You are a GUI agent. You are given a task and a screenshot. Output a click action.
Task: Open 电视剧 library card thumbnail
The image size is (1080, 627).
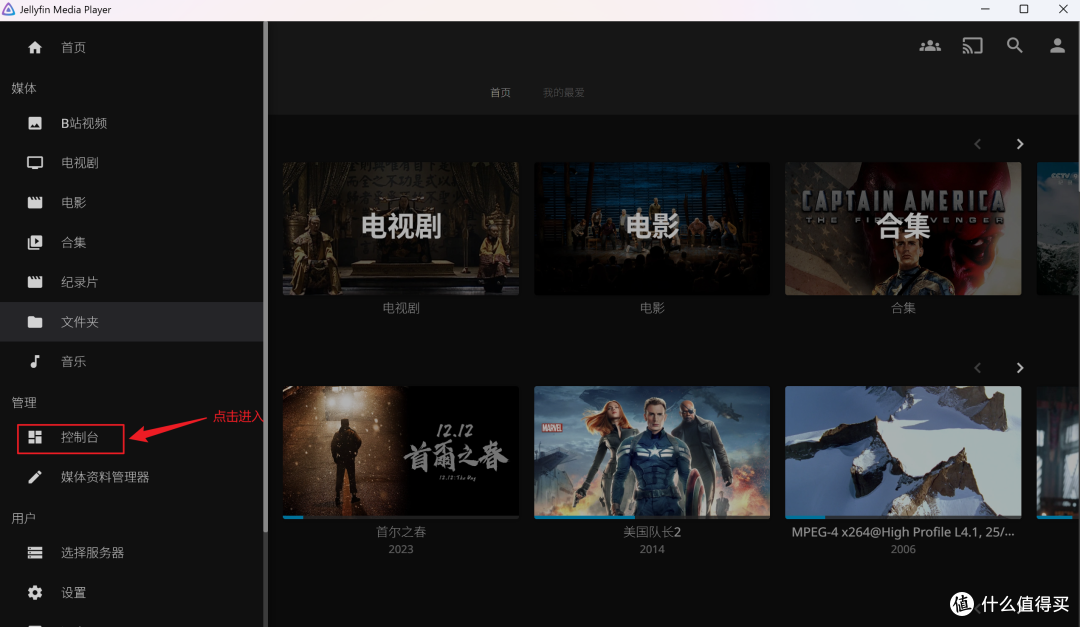coord(401,229)
